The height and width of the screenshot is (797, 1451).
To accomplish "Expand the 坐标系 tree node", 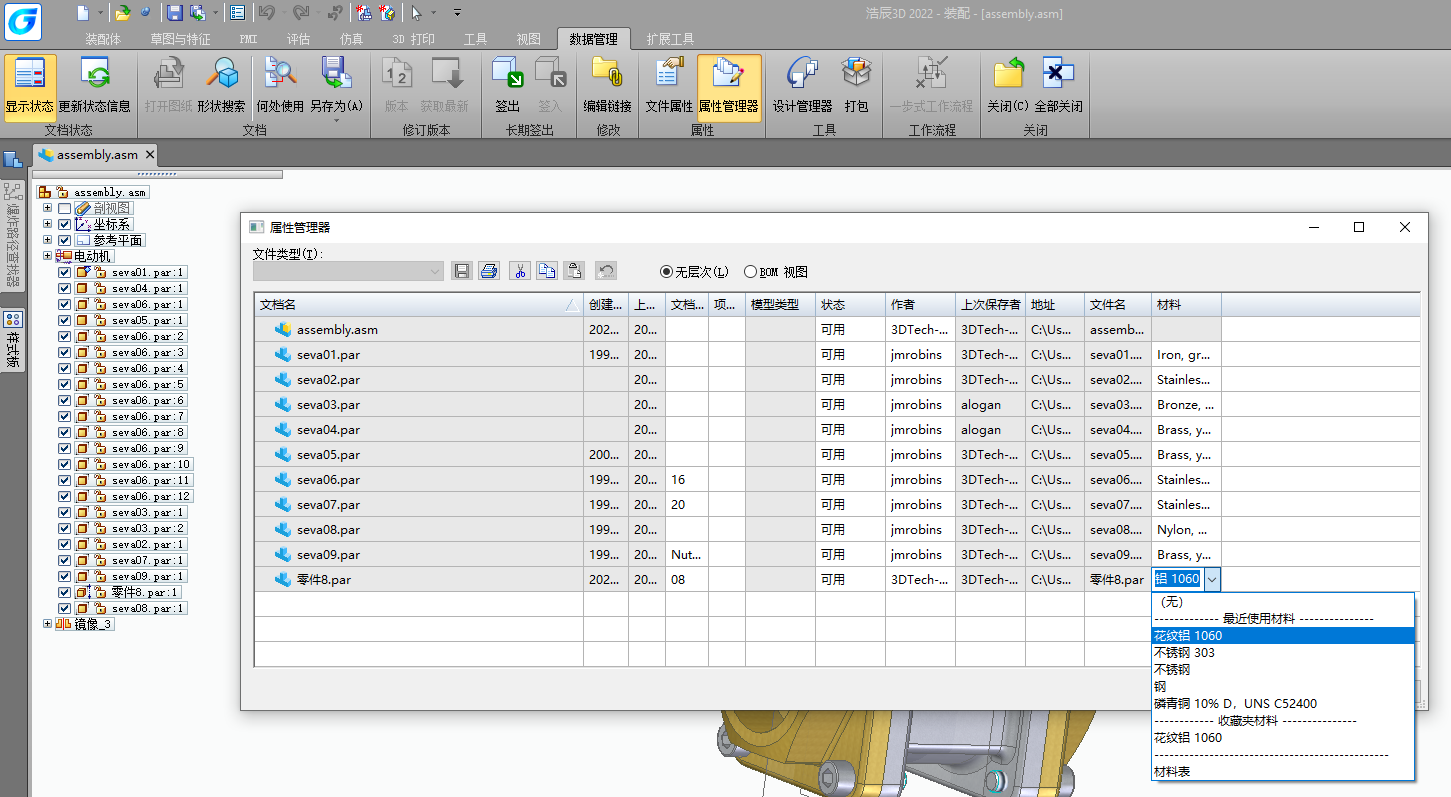I will click(x=47, y=224).
